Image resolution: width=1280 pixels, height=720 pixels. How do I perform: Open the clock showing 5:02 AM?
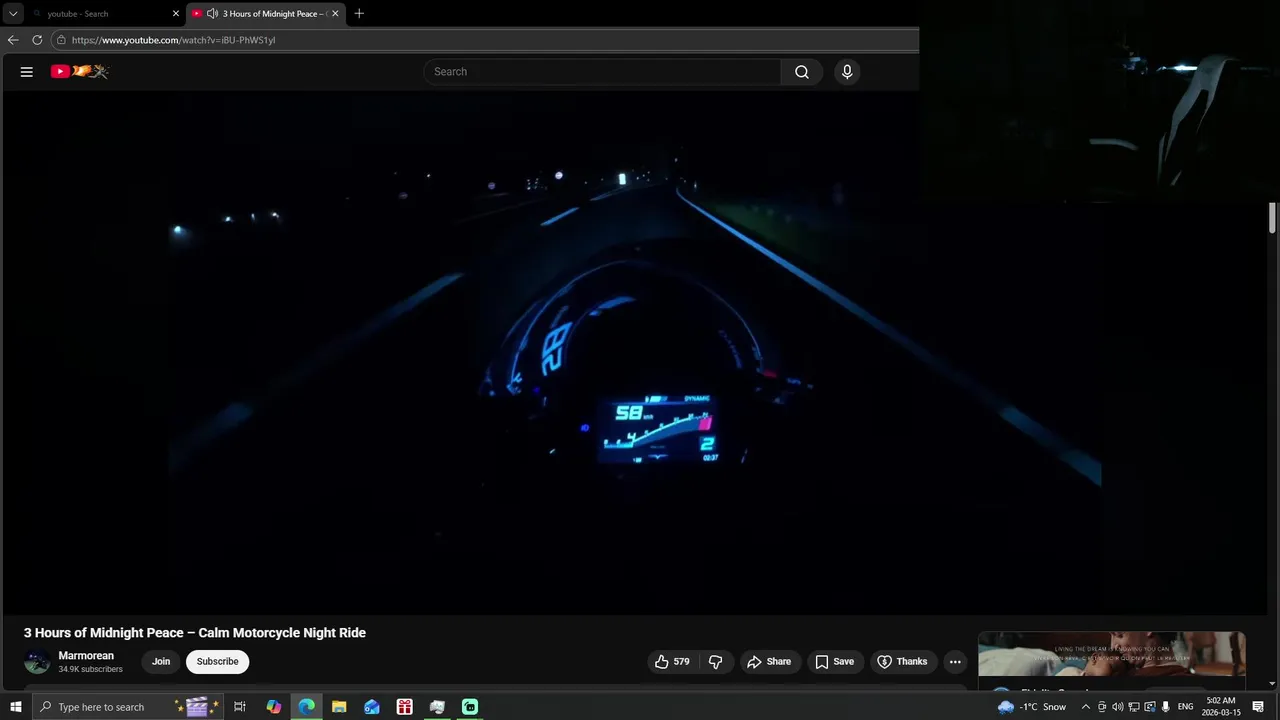(x=1221, y=707)
